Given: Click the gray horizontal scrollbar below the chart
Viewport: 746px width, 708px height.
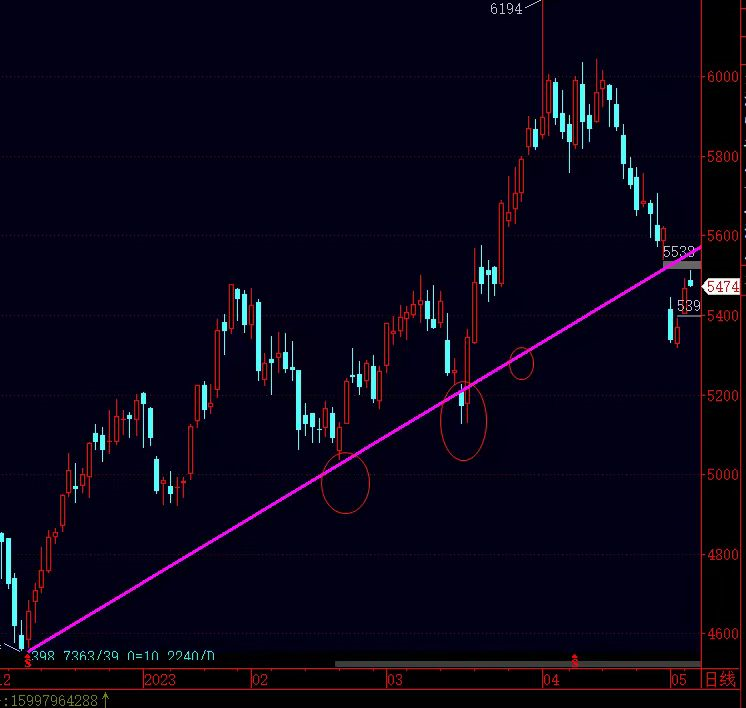Looking at the screenshot, I should coord(518,664).
